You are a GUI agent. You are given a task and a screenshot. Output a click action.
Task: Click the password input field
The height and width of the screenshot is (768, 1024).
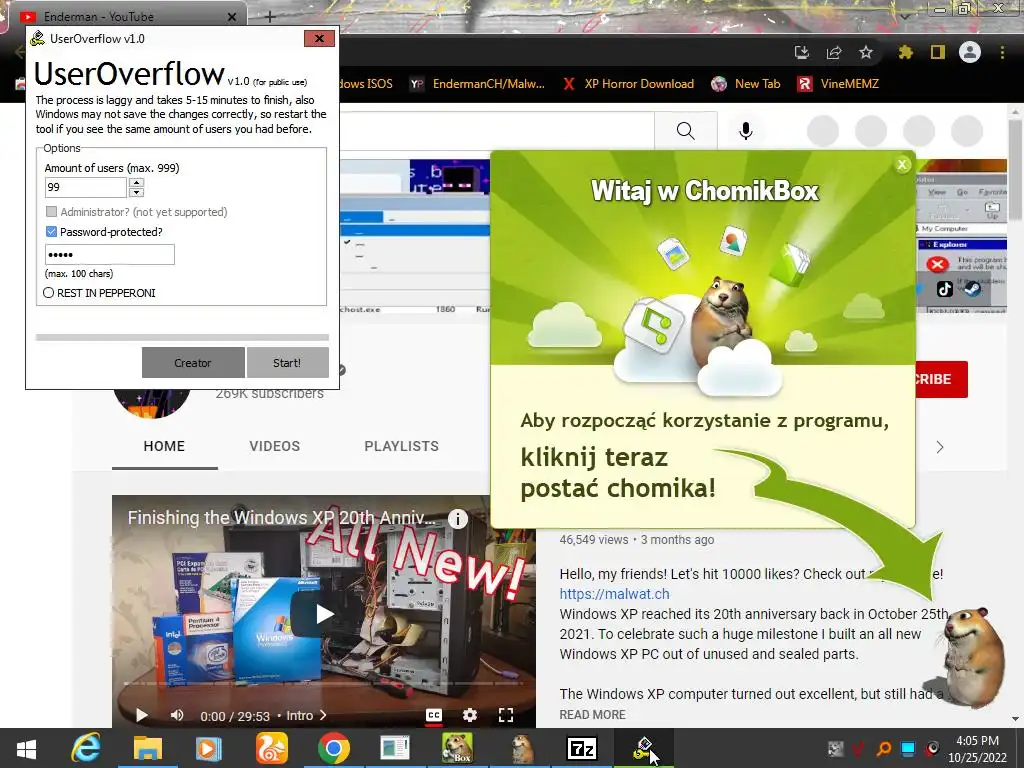click(x=110, y=255)
